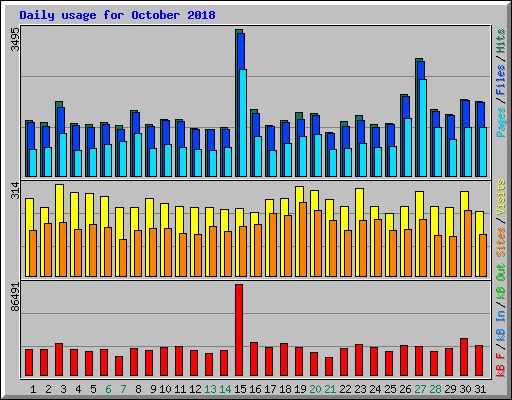Screen dimensions: 512x400
Task: Click day 19 on the x-axis
Action: coord(300,389)
